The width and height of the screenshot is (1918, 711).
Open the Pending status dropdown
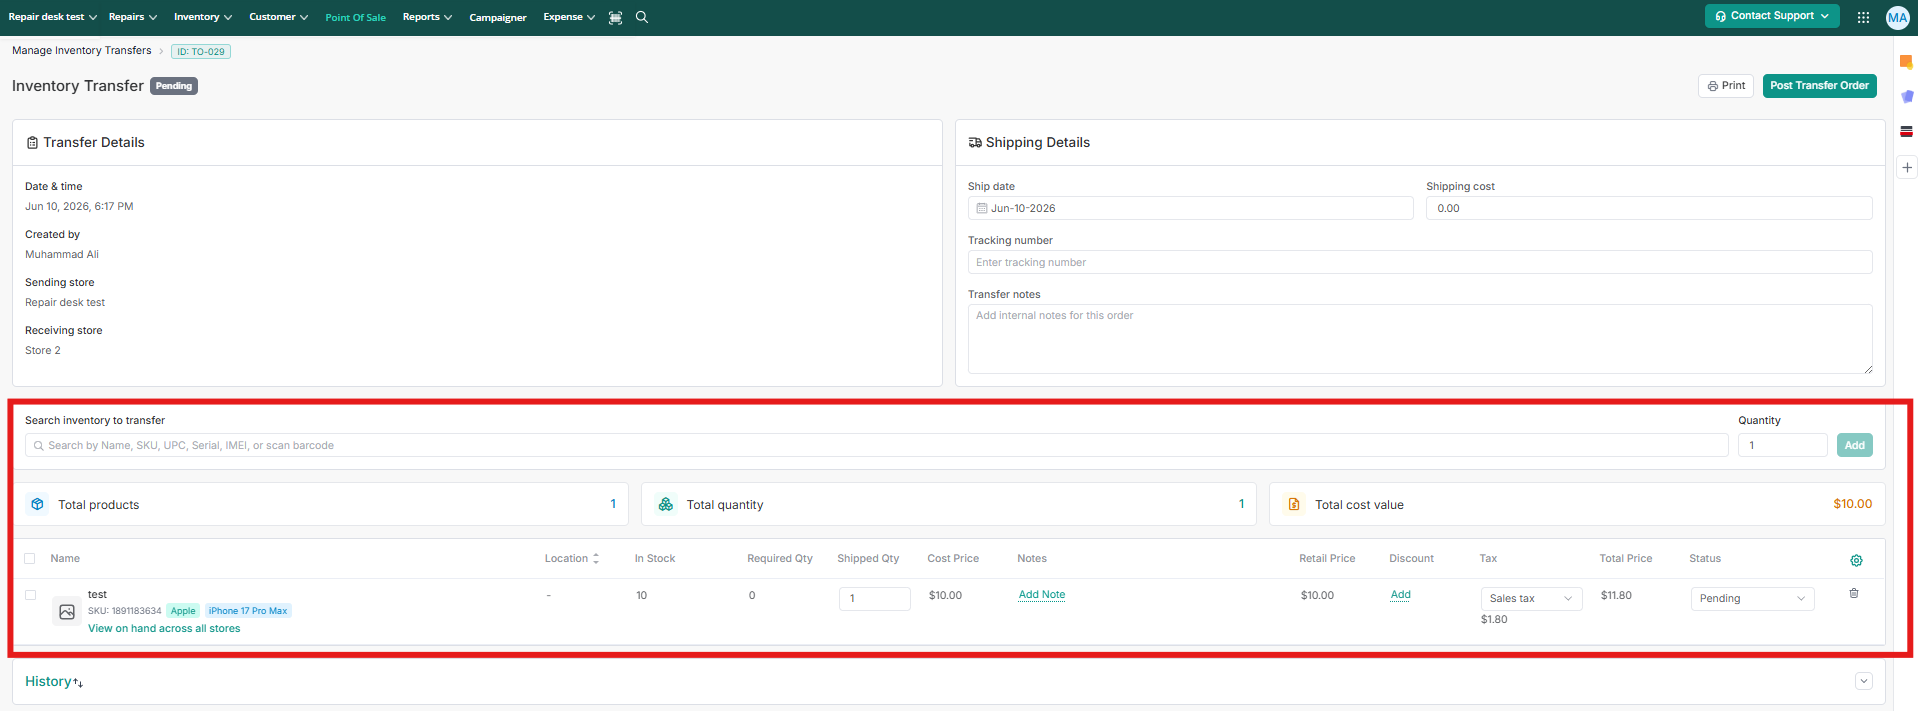point(1752,598)
